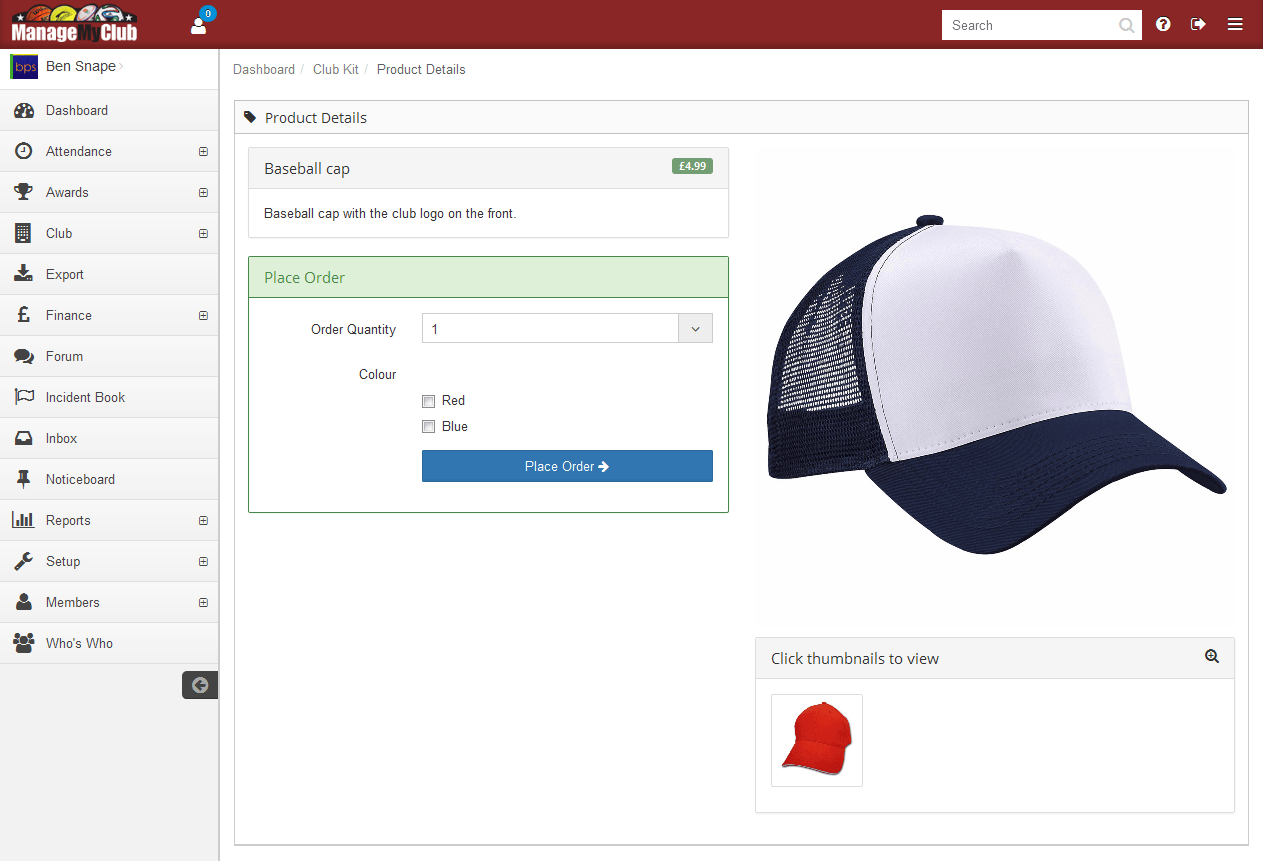
Task: Click the Incident Book flag icon
Action: tap(24, 397)
